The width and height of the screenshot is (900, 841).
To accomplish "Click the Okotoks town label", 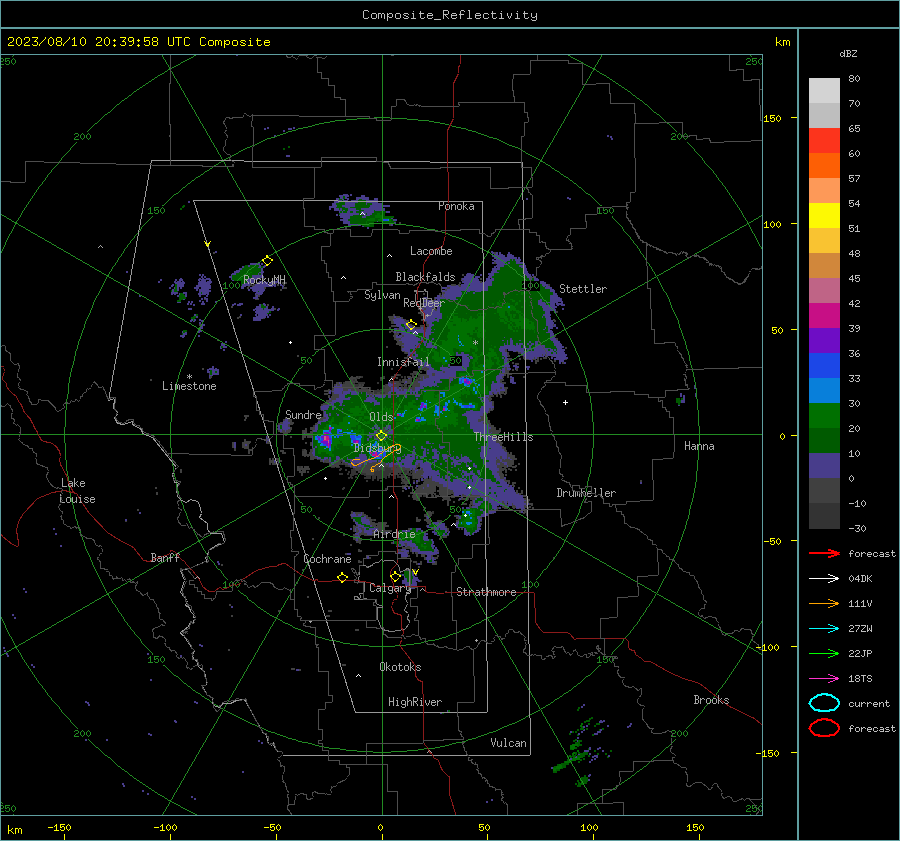I will point(400,667).
